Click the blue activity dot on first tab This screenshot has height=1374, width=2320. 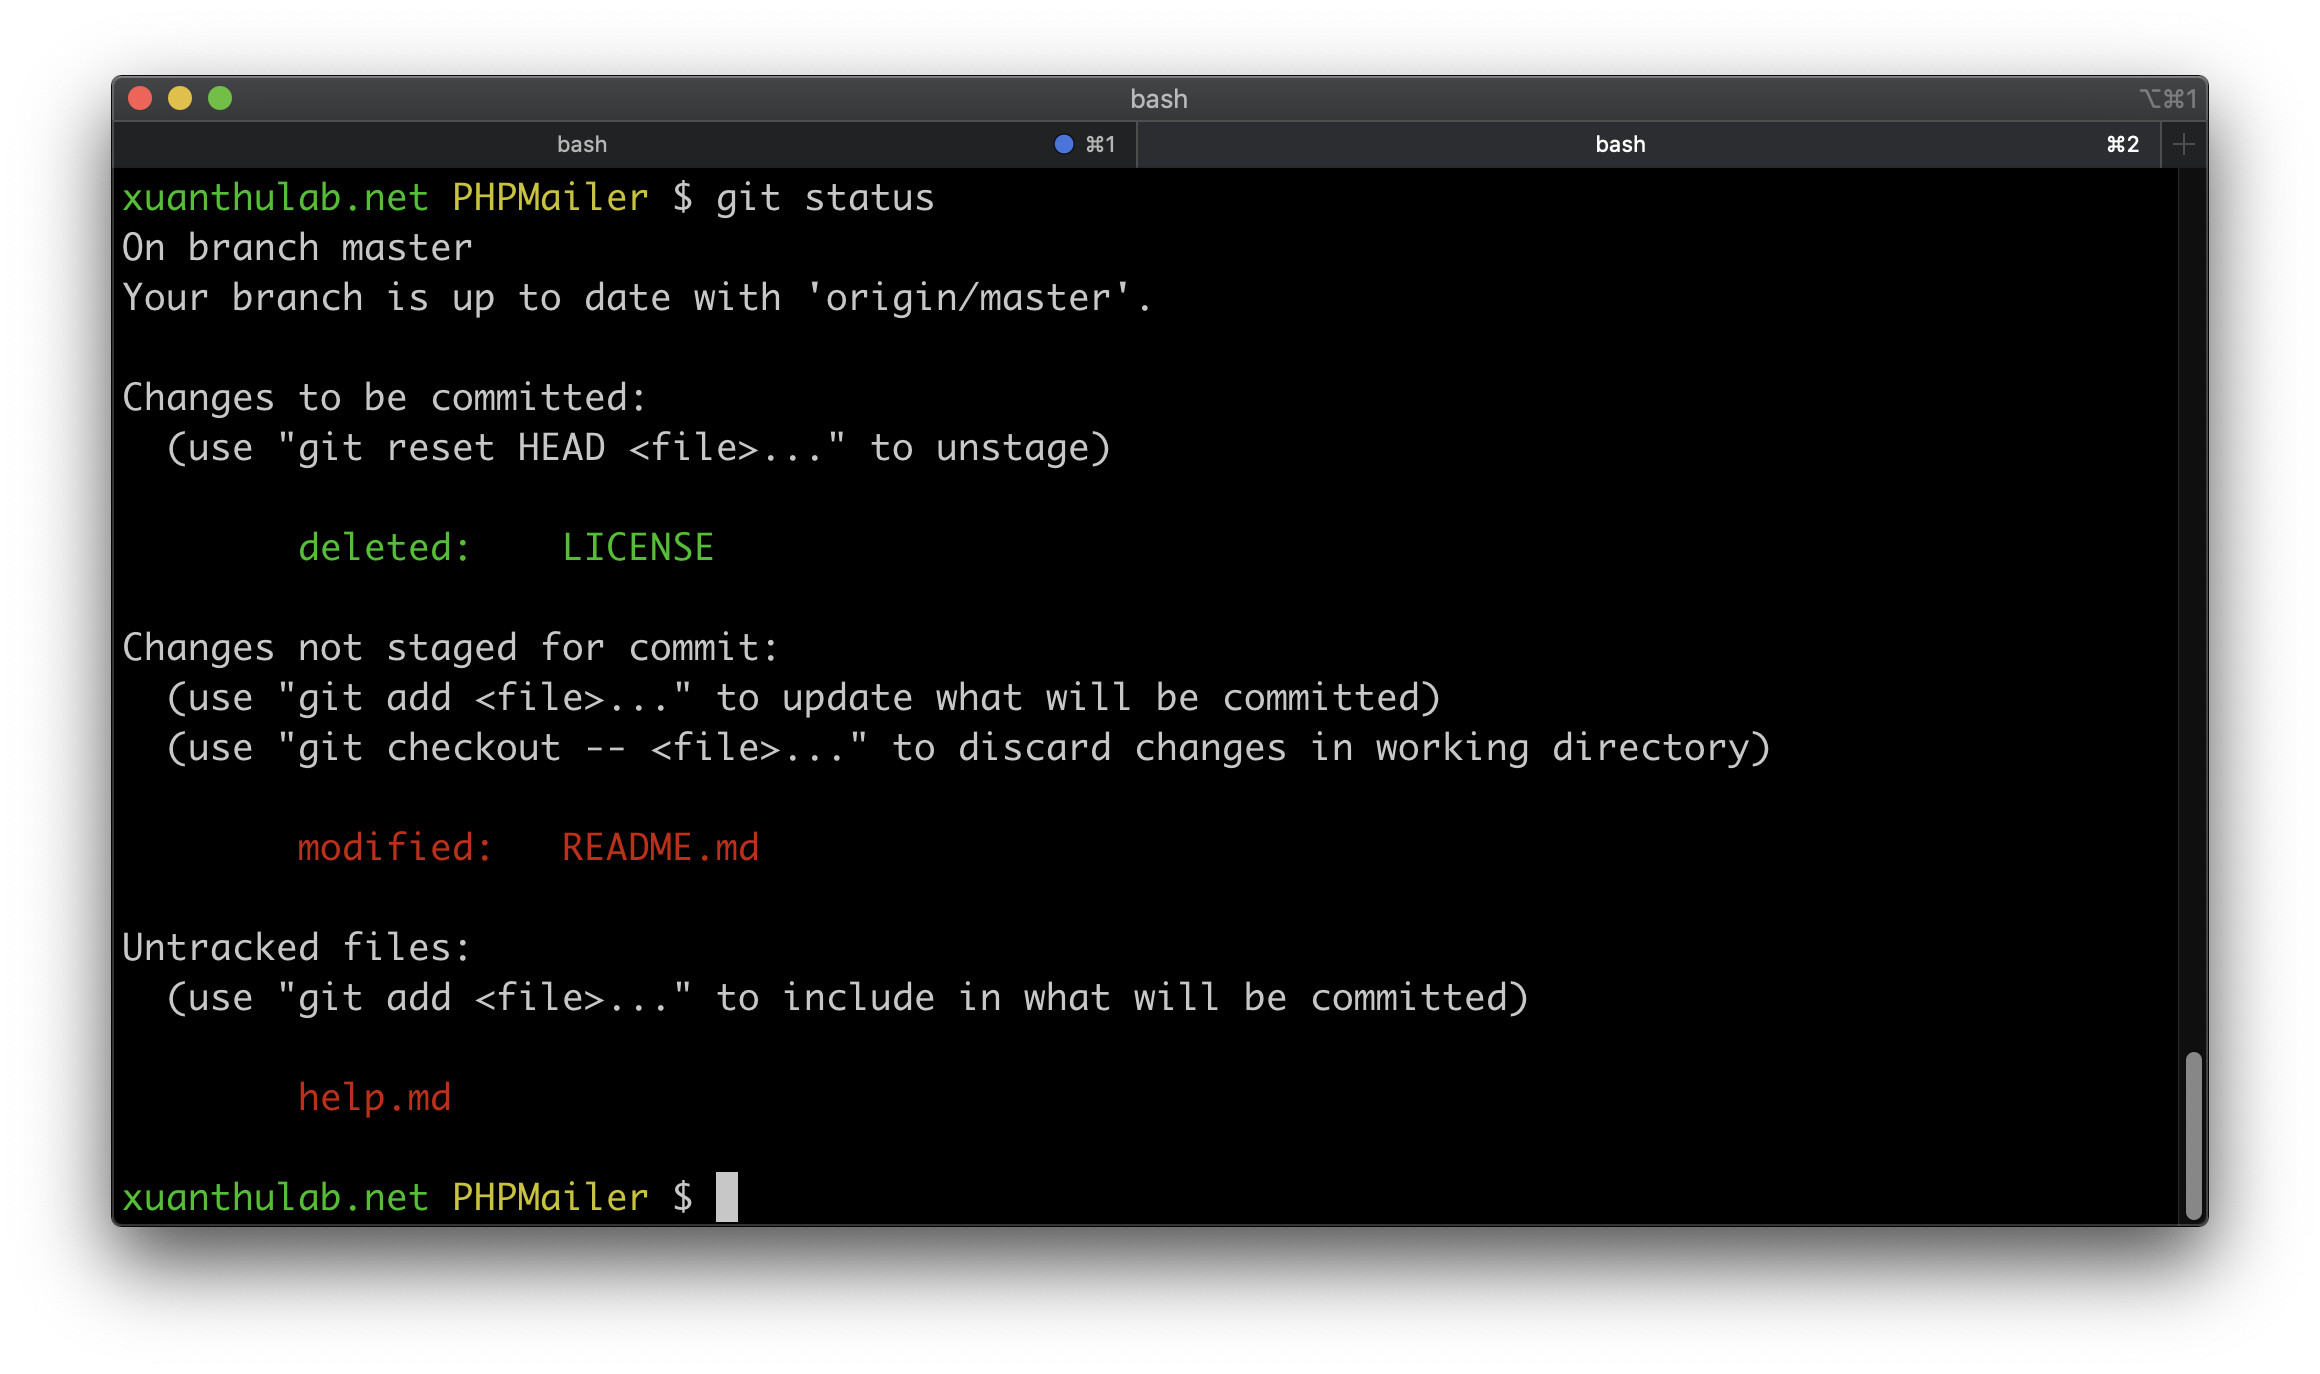click(1064, 144)
